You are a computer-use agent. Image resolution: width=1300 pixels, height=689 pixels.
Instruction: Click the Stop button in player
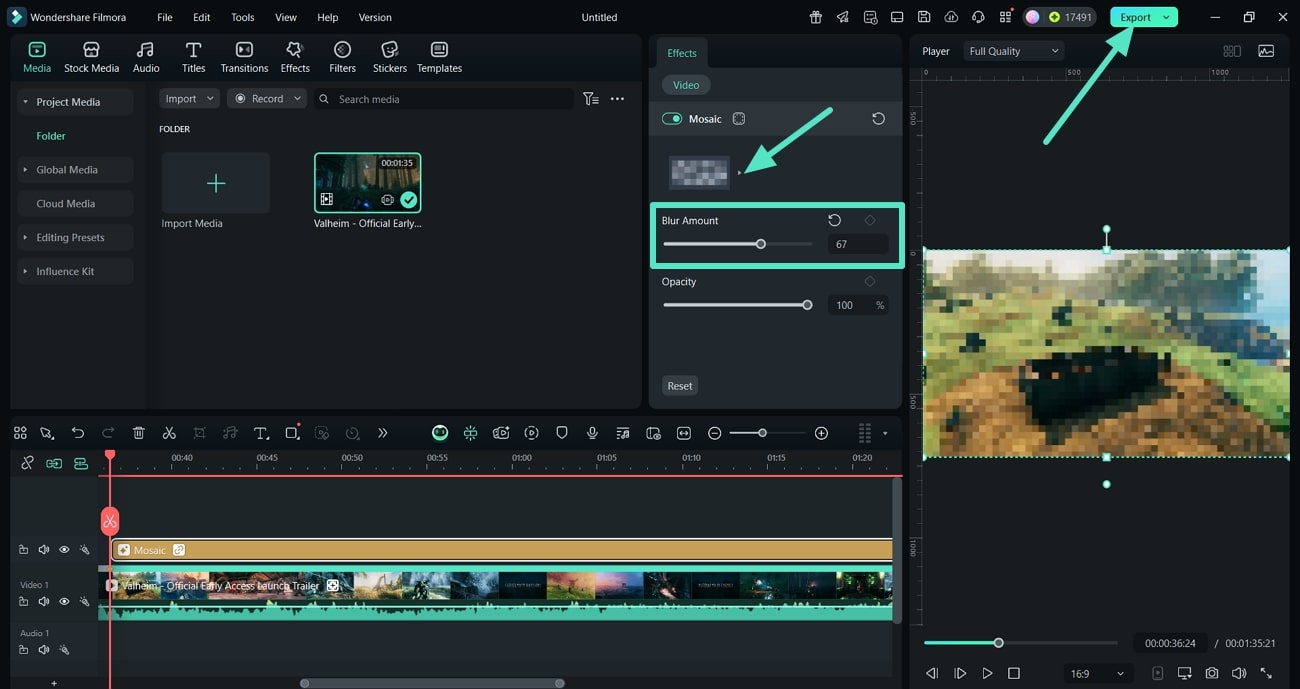1014,674
